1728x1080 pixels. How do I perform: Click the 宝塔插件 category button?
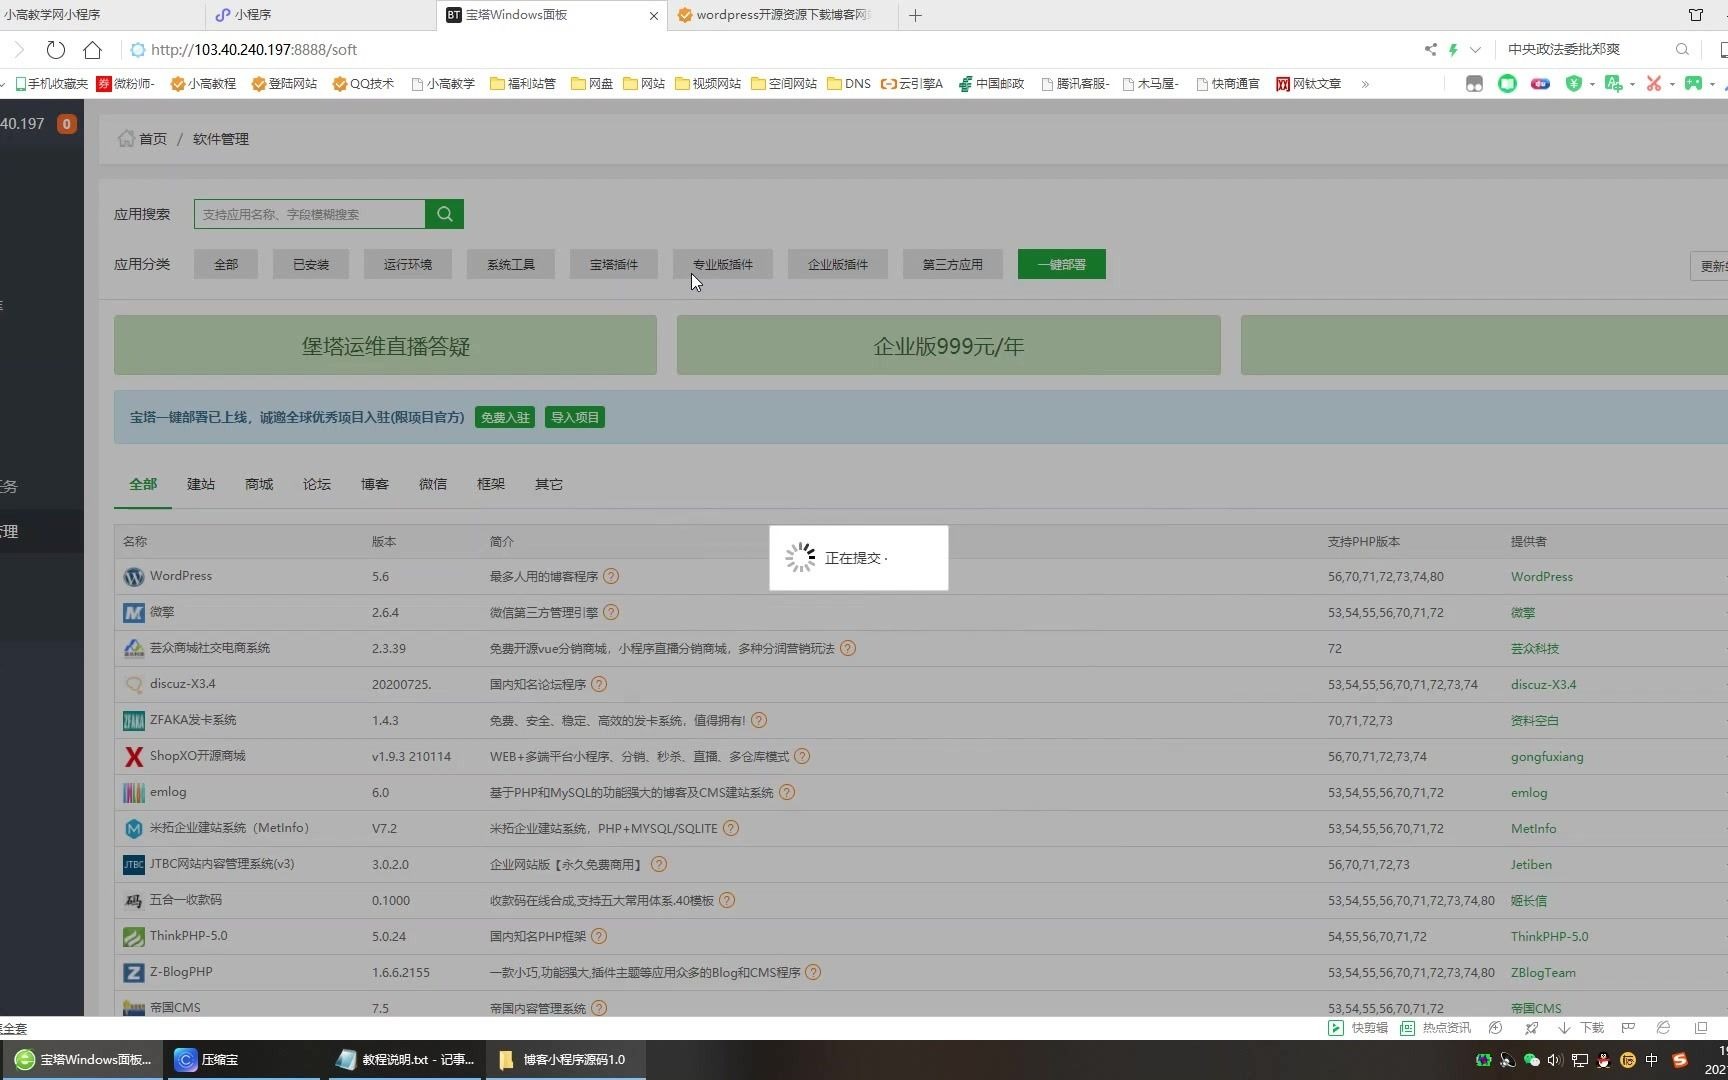tap(614, 264)
